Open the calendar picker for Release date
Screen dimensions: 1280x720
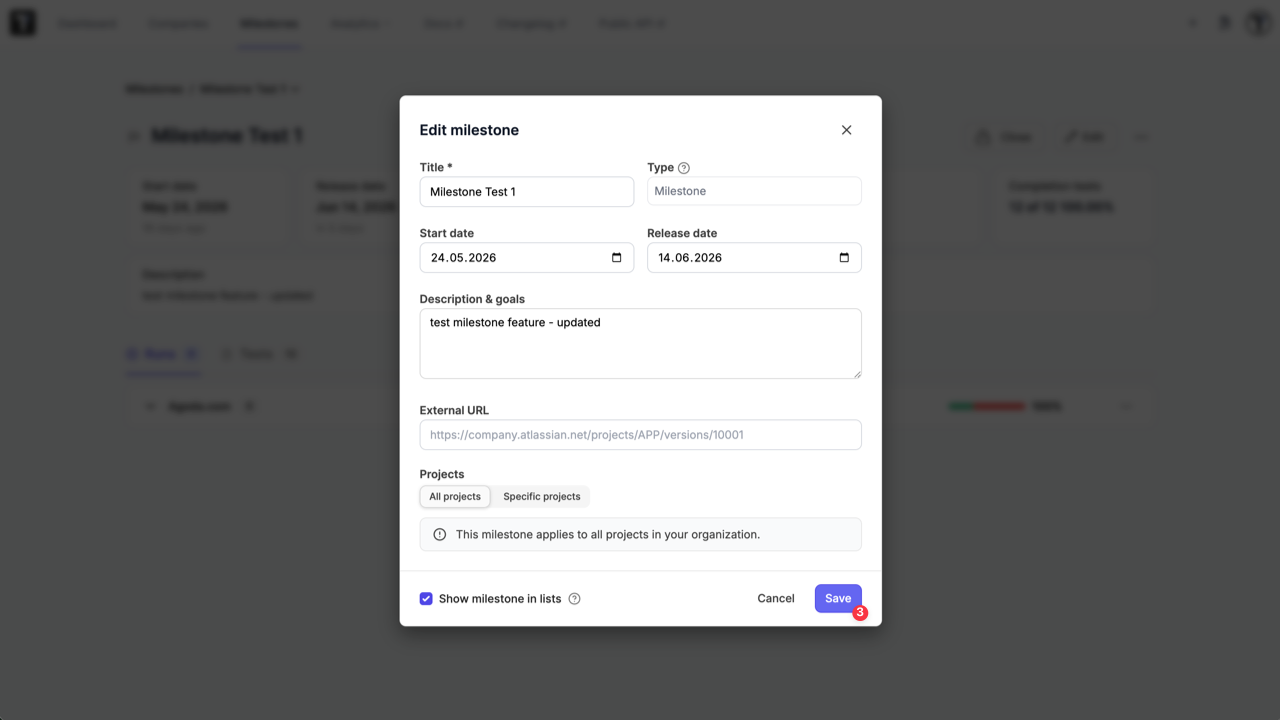(844, 258)
